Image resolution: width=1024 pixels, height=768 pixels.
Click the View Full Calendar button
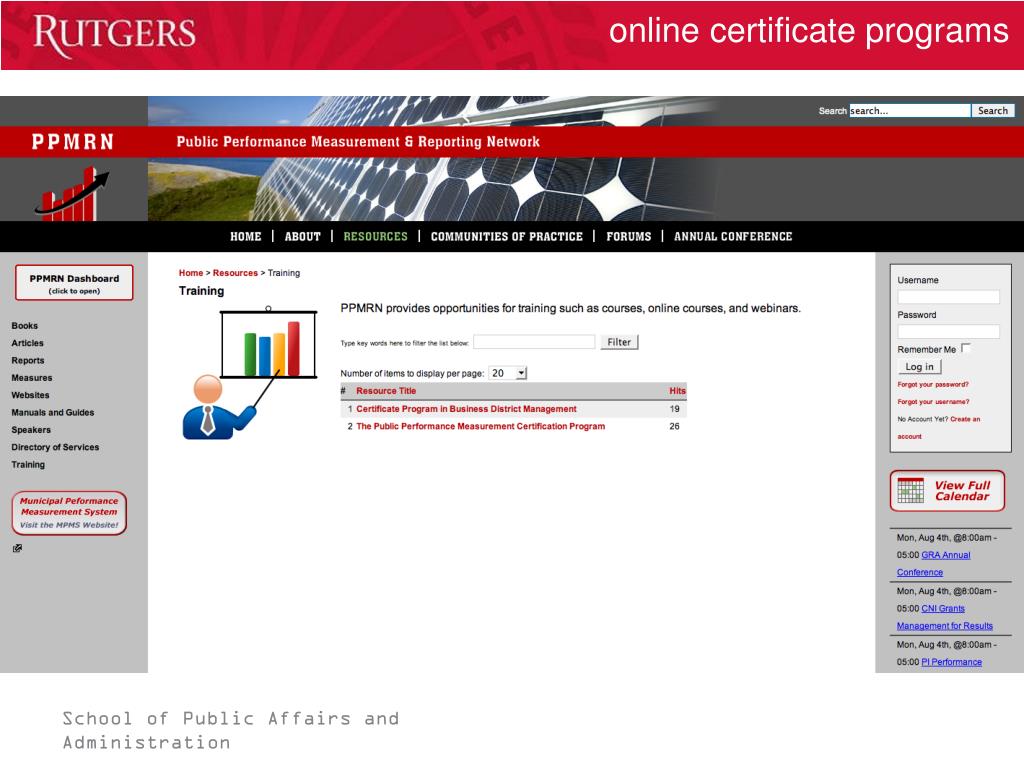947,490
